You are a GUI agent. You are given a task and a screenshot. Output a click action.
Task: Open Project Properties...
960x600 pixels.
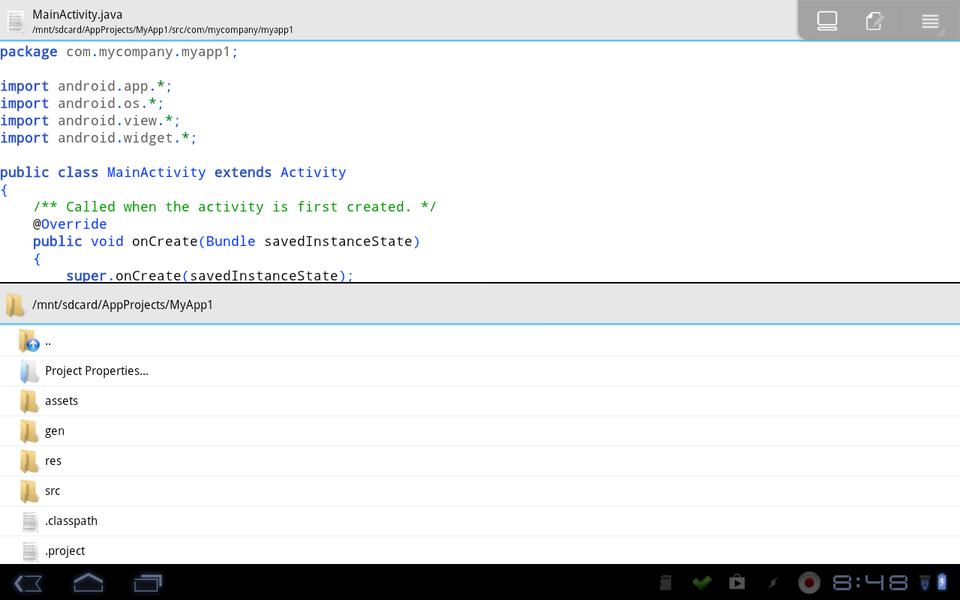click(x=96, y=371)
